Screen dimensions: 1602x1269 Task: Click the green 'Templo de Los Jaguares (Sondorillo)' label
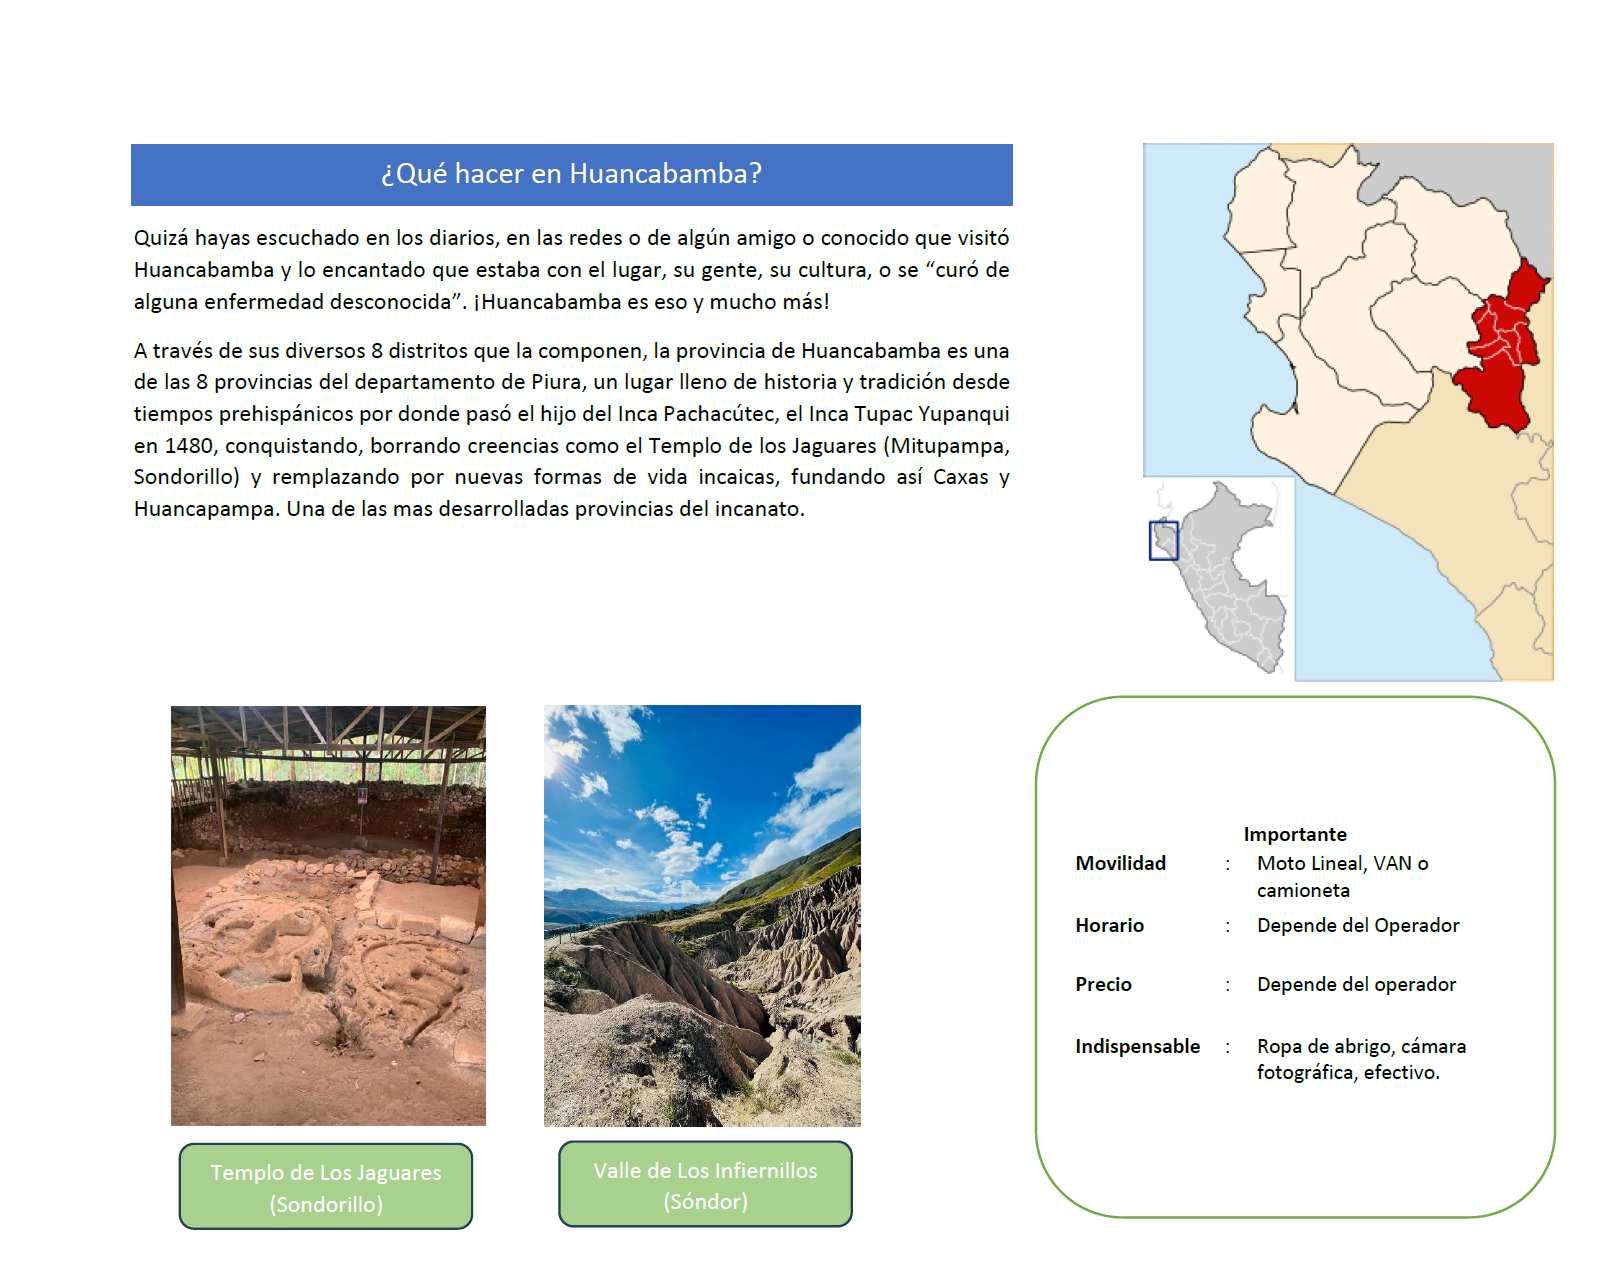point(326,1187)
